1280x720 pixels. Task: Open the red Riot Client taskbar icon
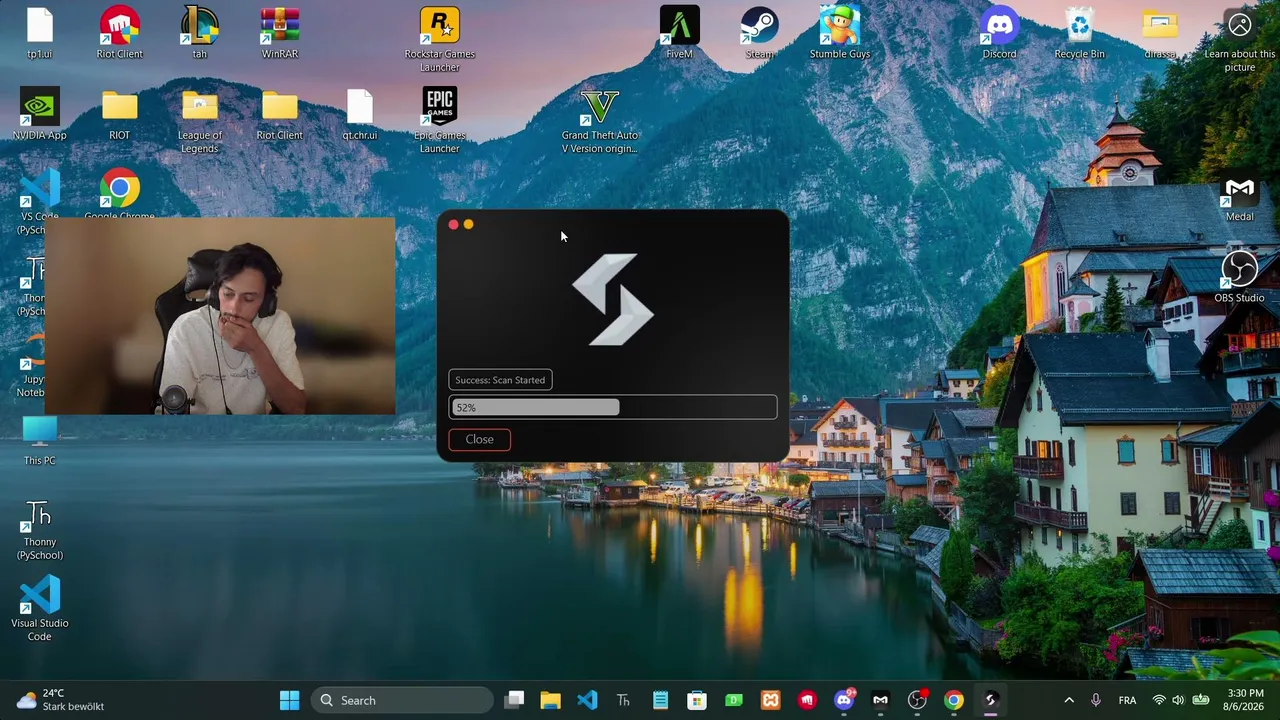tap(807, 700)
